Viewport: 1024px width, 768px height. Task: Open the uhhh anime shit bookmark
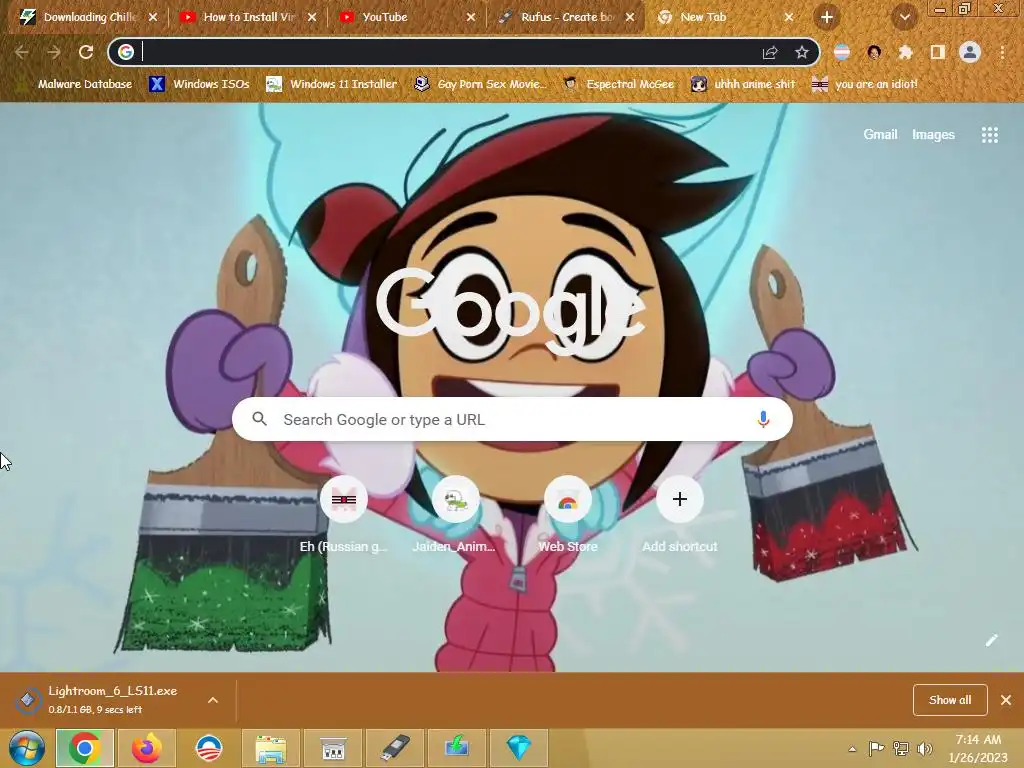pyautogui.click(x=743, y=84)
